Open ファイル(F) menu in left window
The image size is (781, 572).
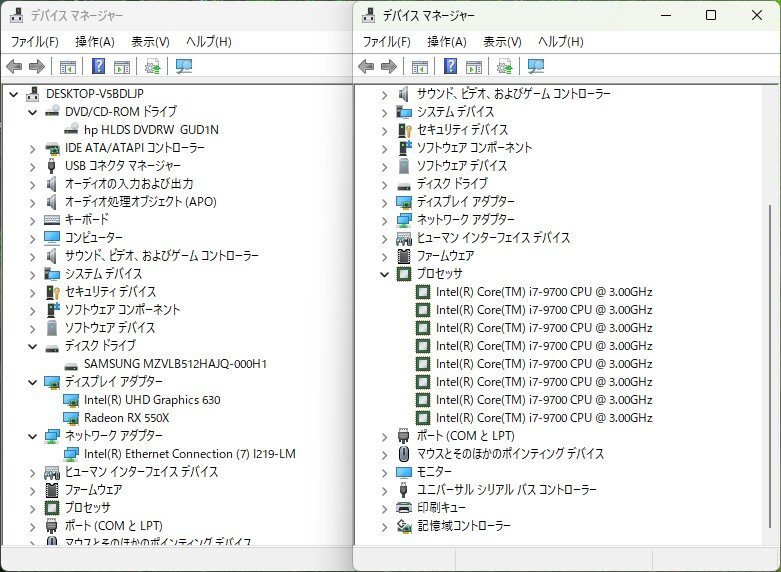34,42
